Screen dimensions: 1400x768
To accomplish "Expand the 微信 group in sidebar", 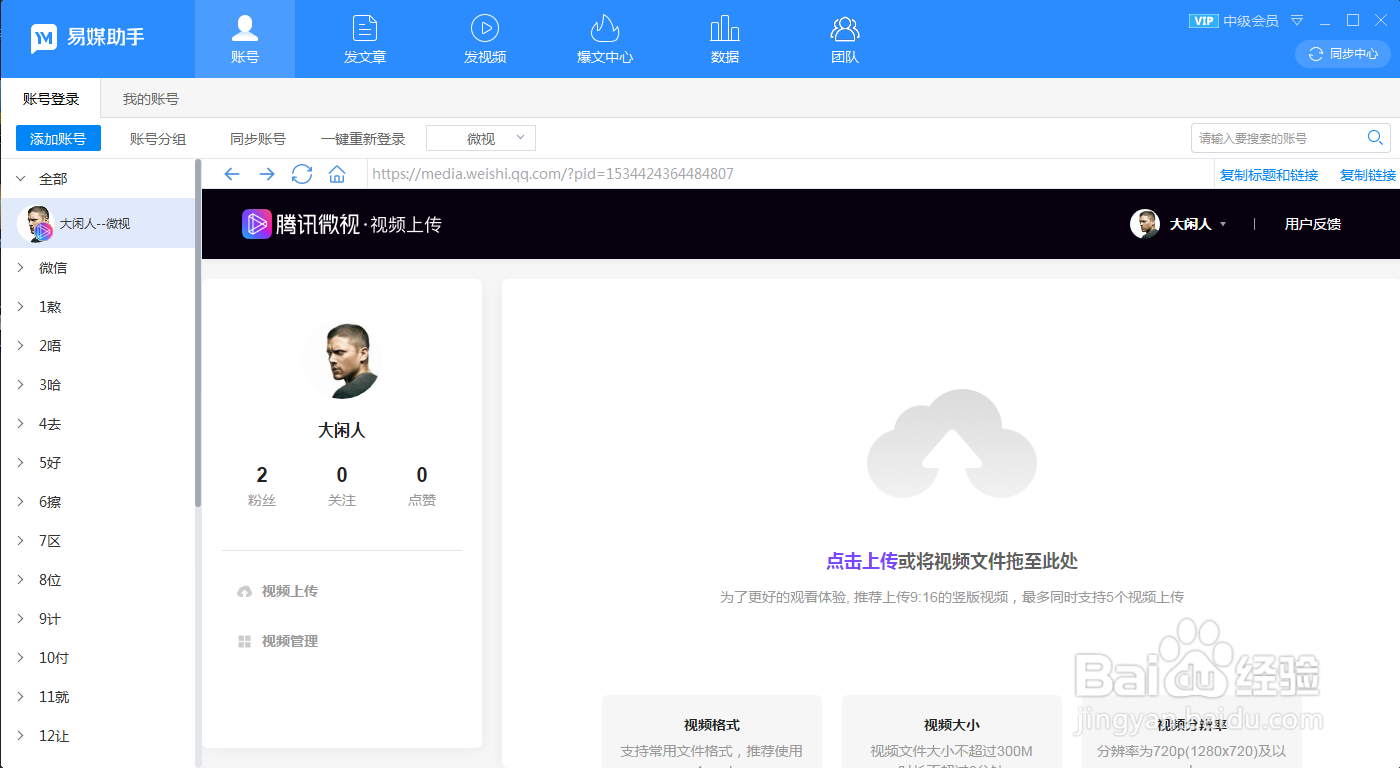I will (x=22, y=267).
